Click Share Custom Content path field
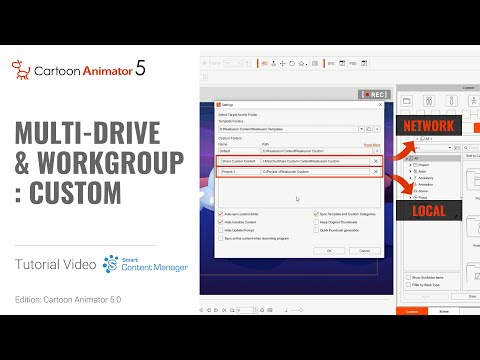The height and width of the screenshot is (360, 480). coord(316,161)
